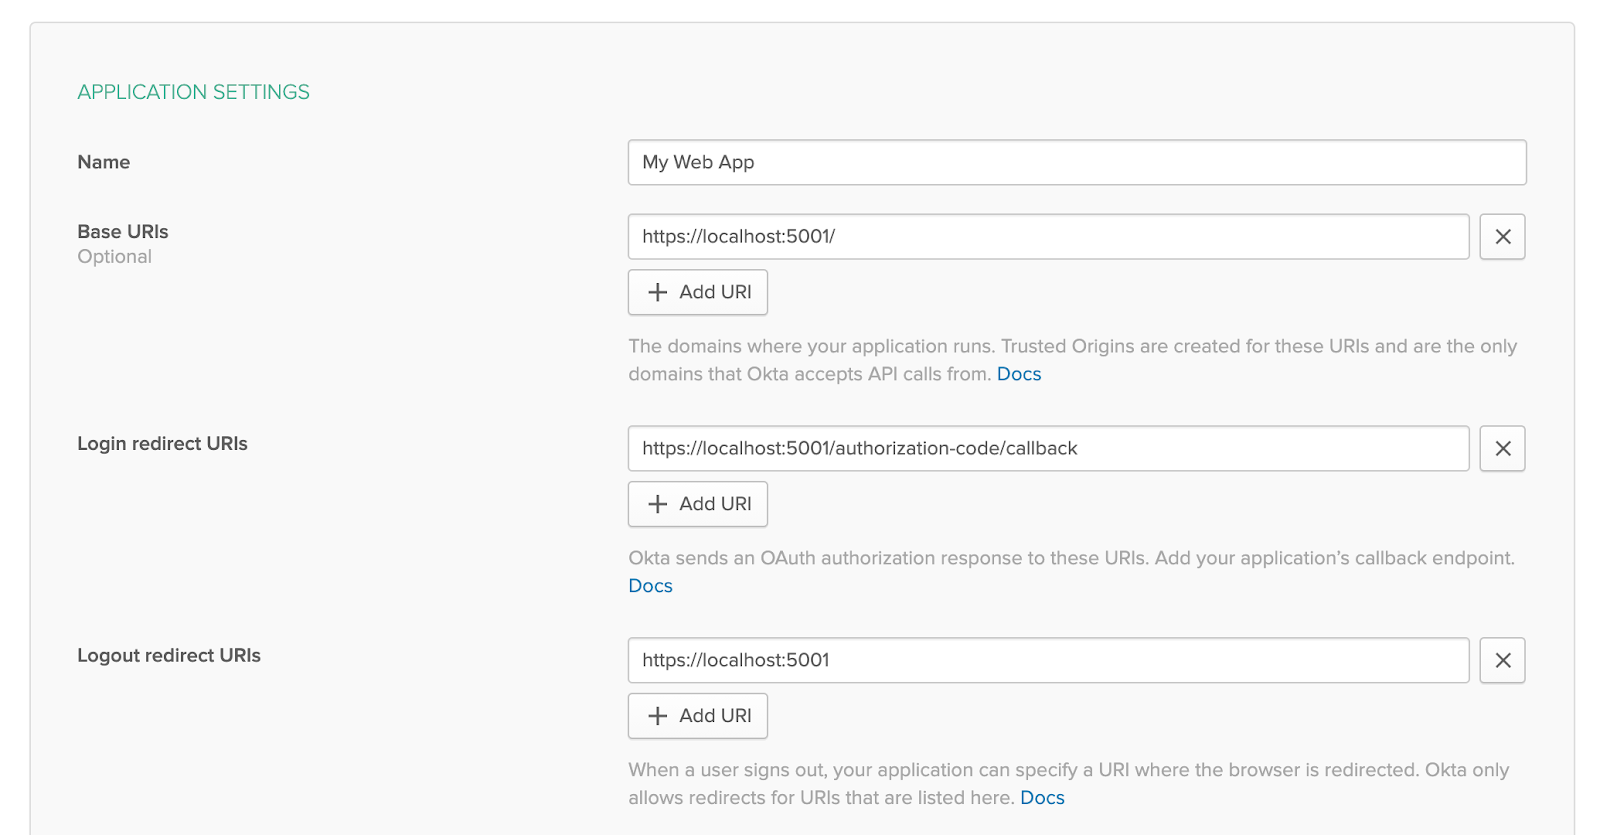Open Docs link for OAuth callback endpoint
This screenshot has width=1600, height=835.
pyautogui.click(x=650, y=586)
